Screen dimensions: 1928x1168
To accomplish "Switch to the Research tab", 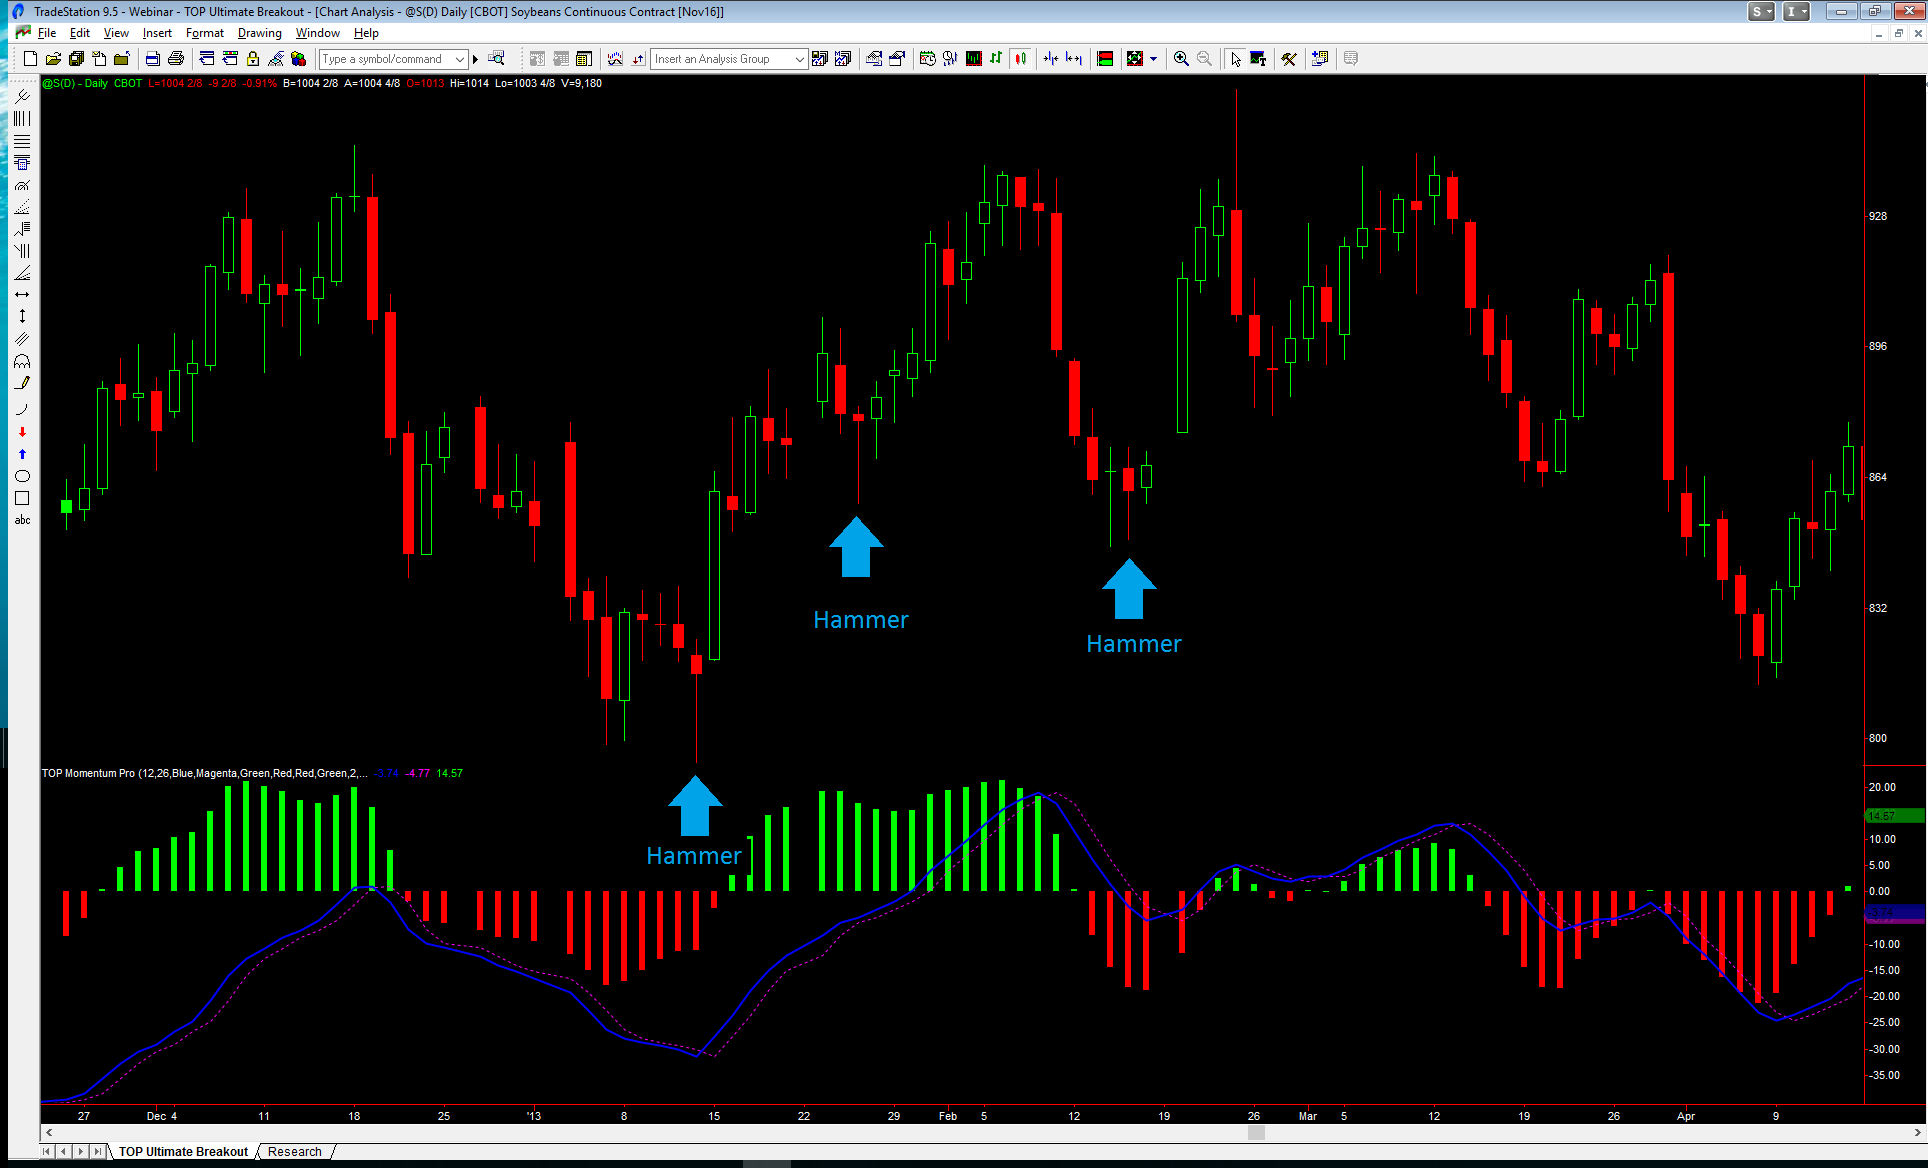I will [x=295, y=1151].
